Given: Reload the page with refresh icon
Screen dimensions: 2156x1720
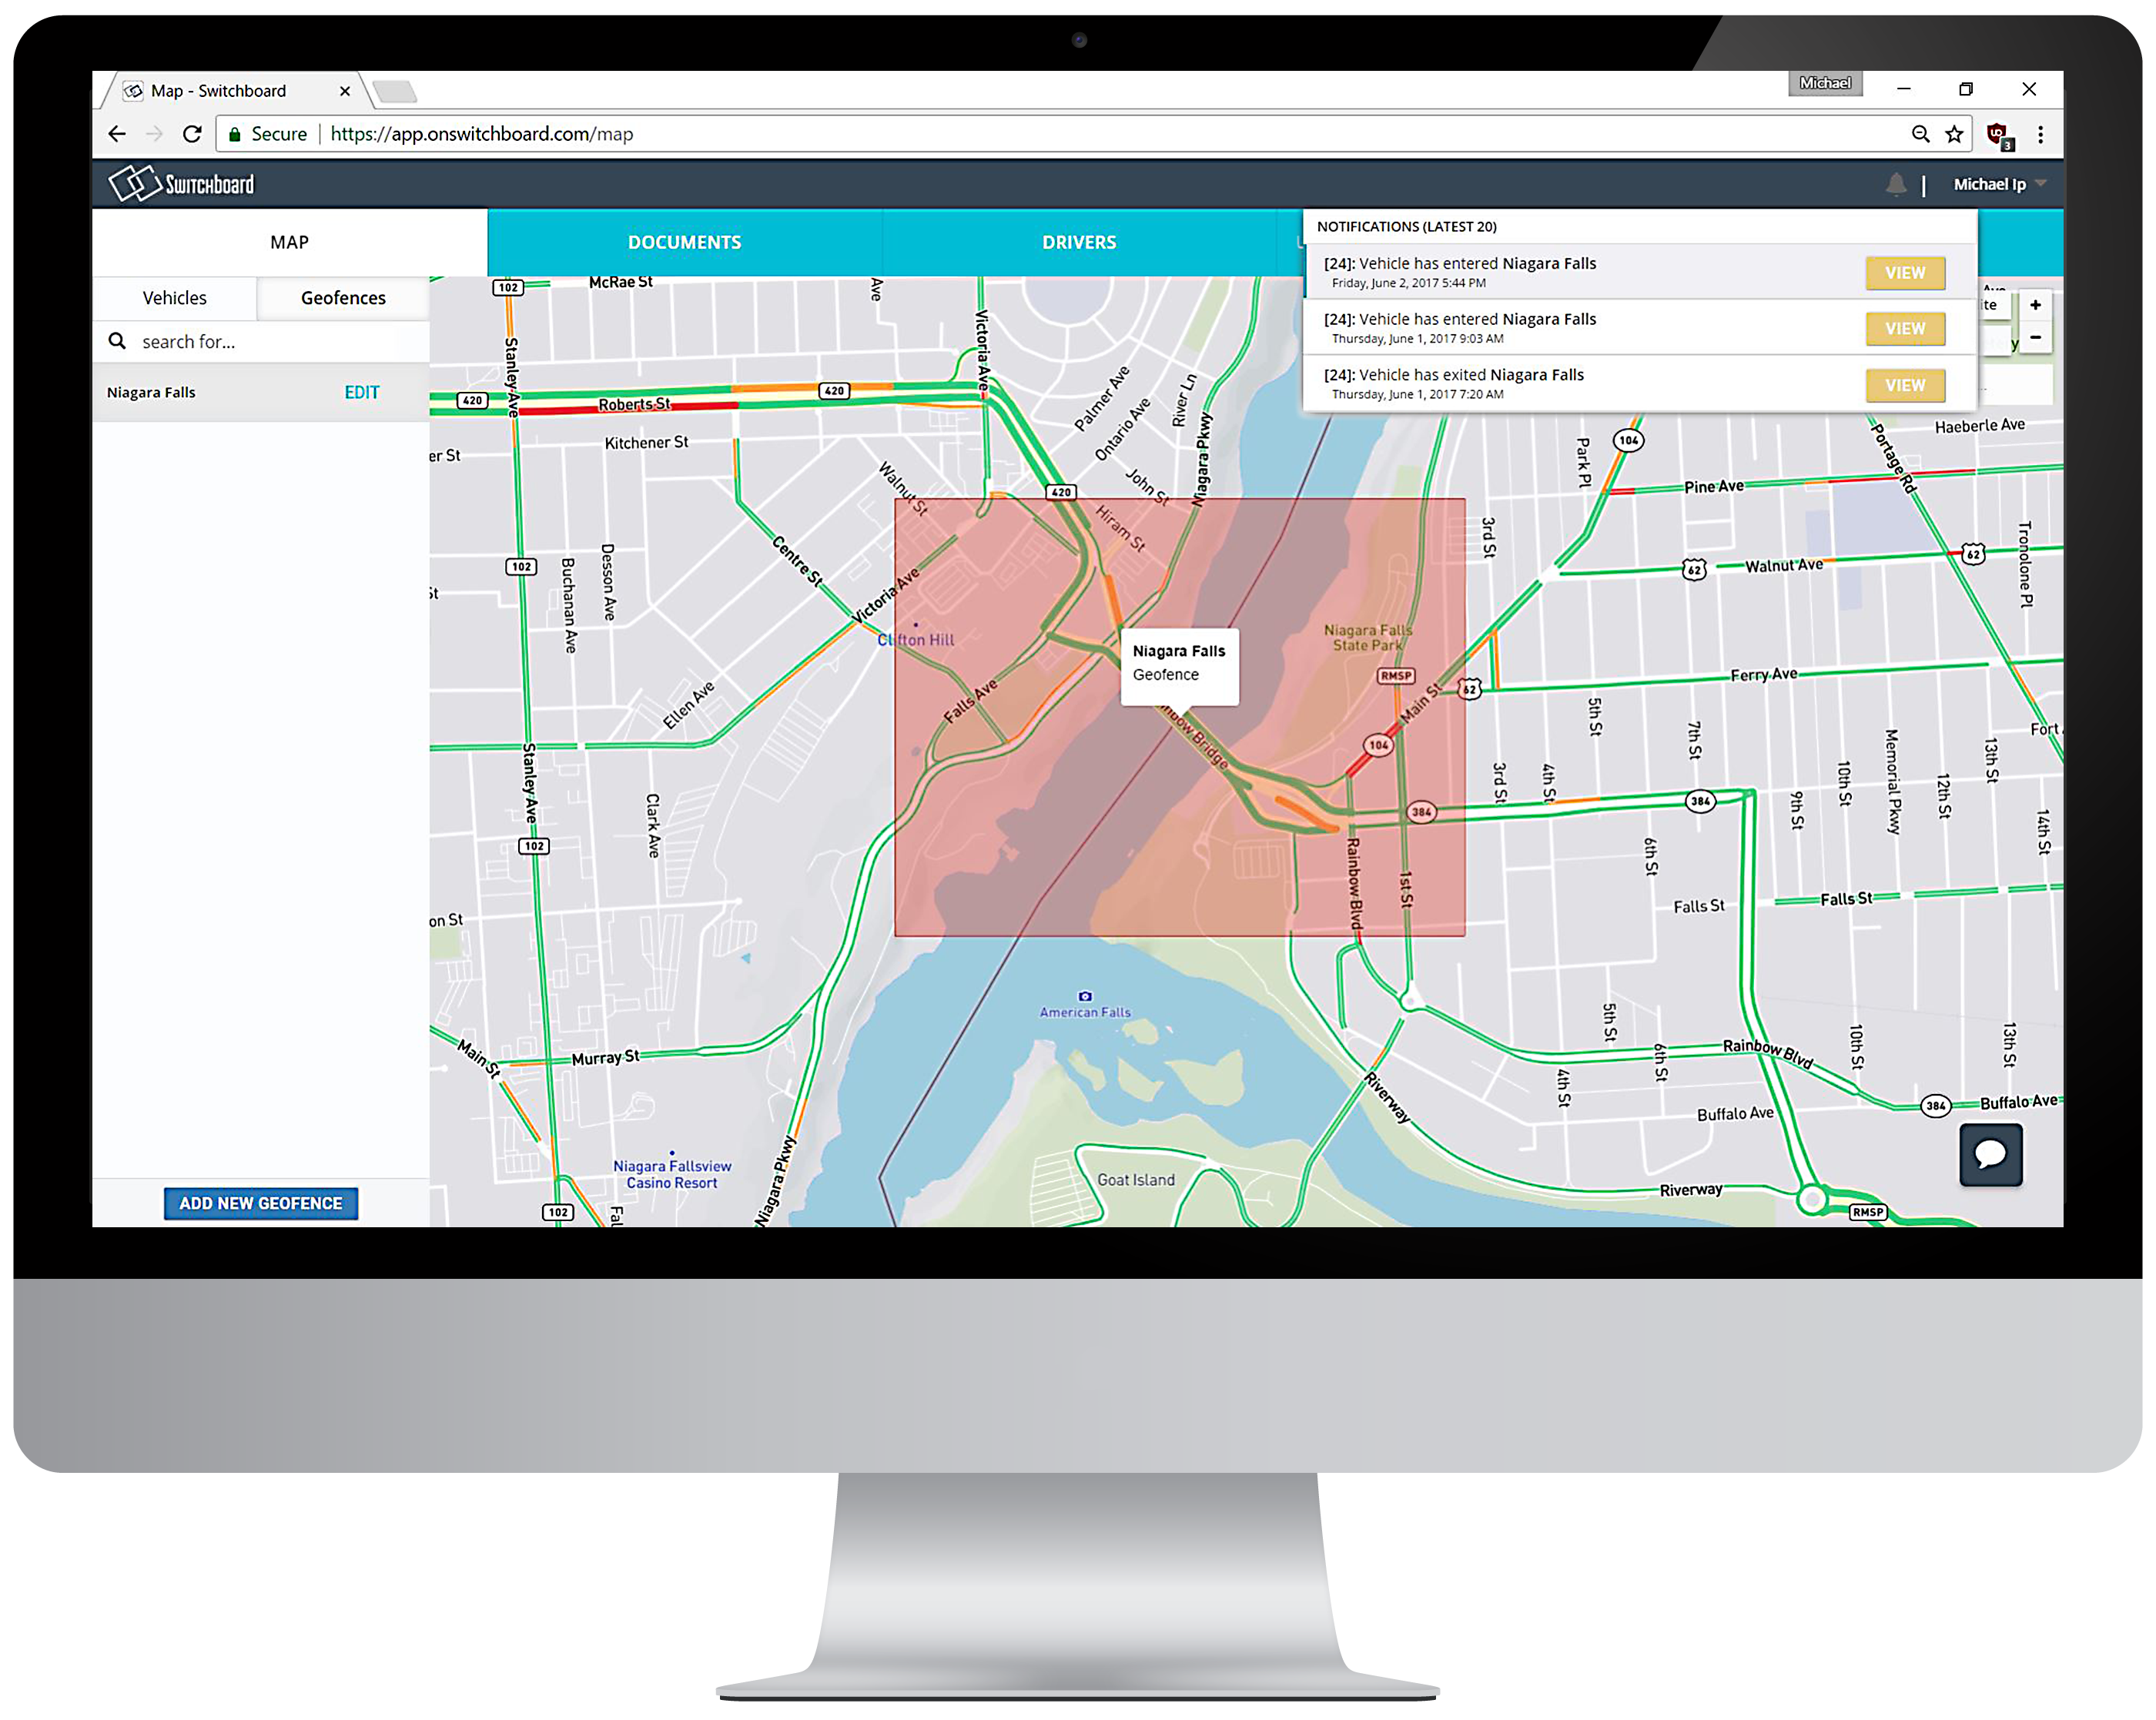Looking at the screenshot, I should (192, 134).
